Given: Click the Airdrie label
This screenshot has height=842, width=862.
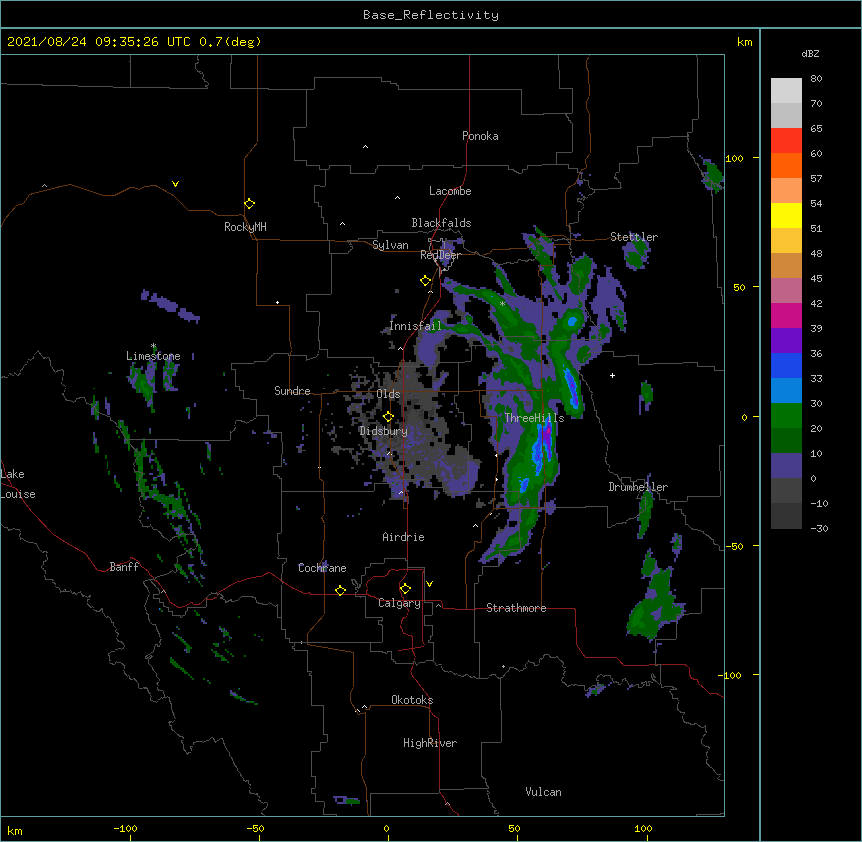Looking at the screenshot, I should point(403,537).
